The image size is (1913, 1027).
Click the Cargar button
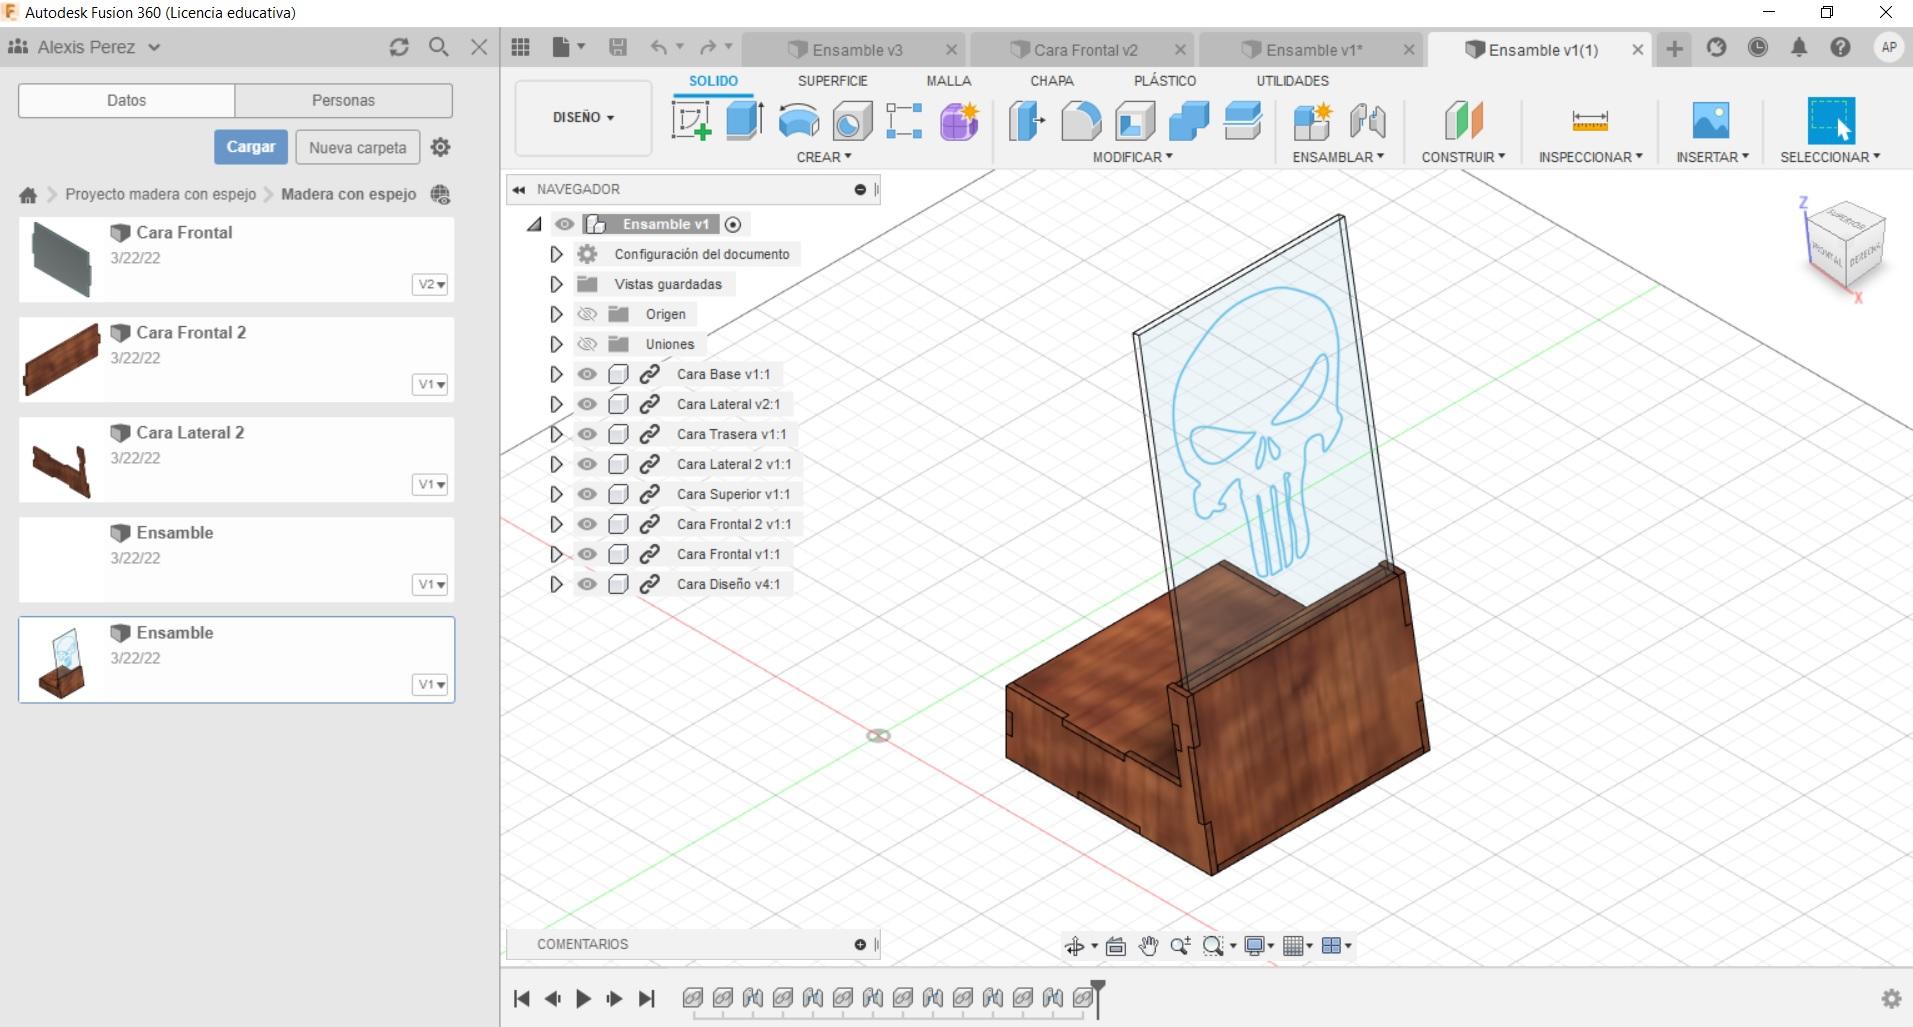(x=250, y=147)
